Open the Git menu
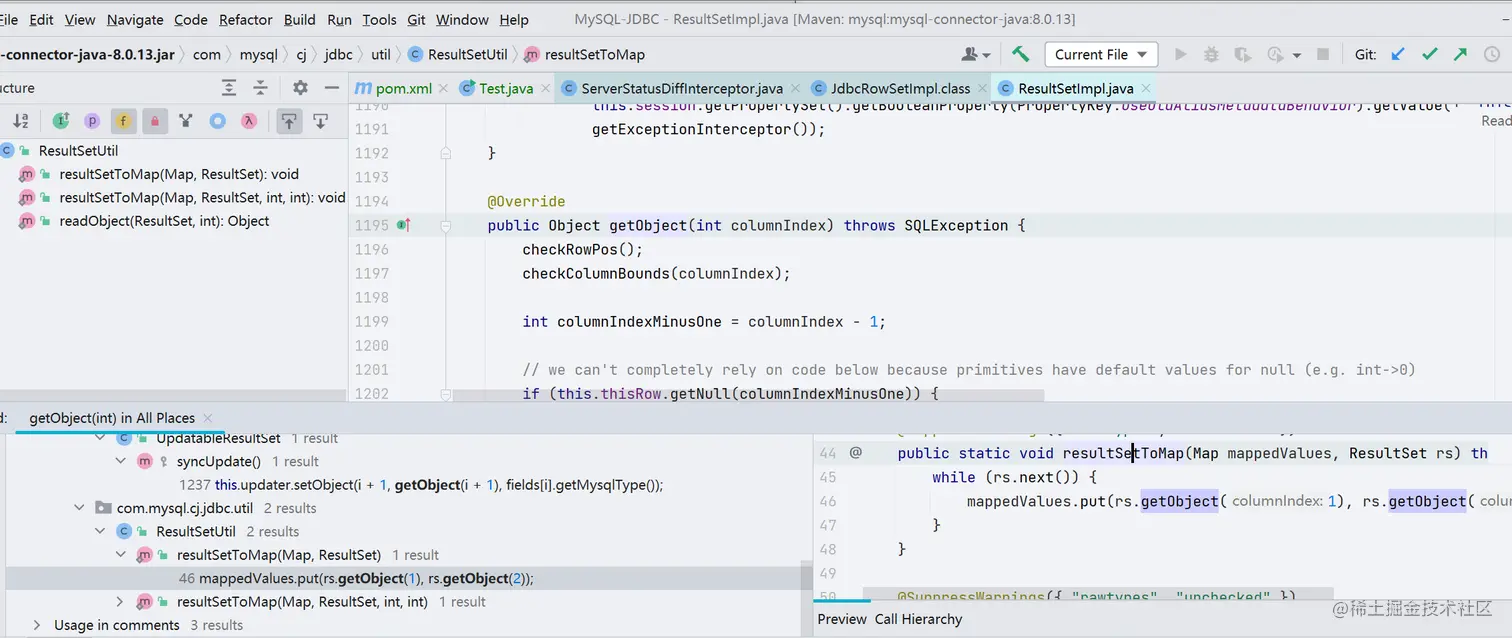Viewport: 1512px width, 638px height. pos(416,19)
